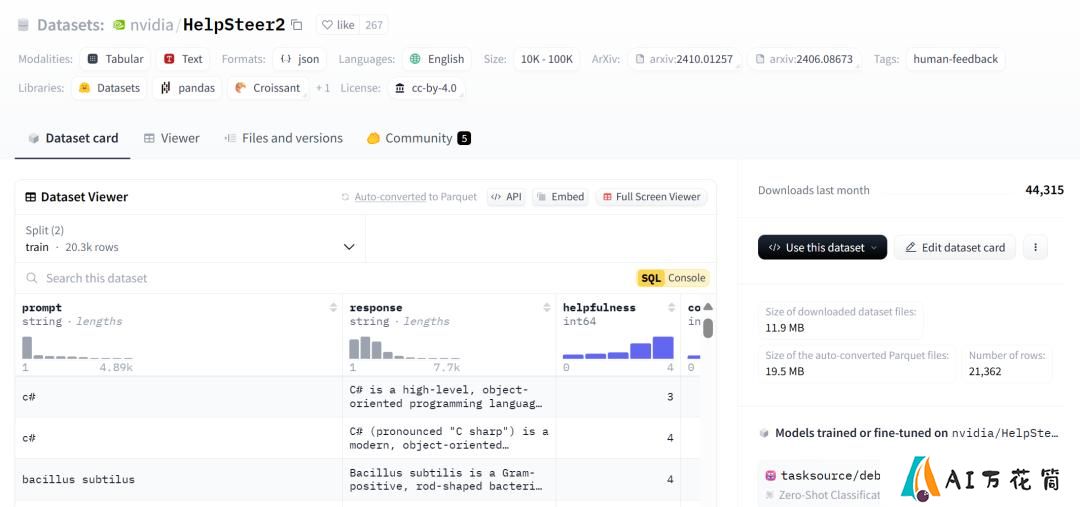Click the helpfulness column header
The image size is (1080, 507).
(x=599, y=308)
